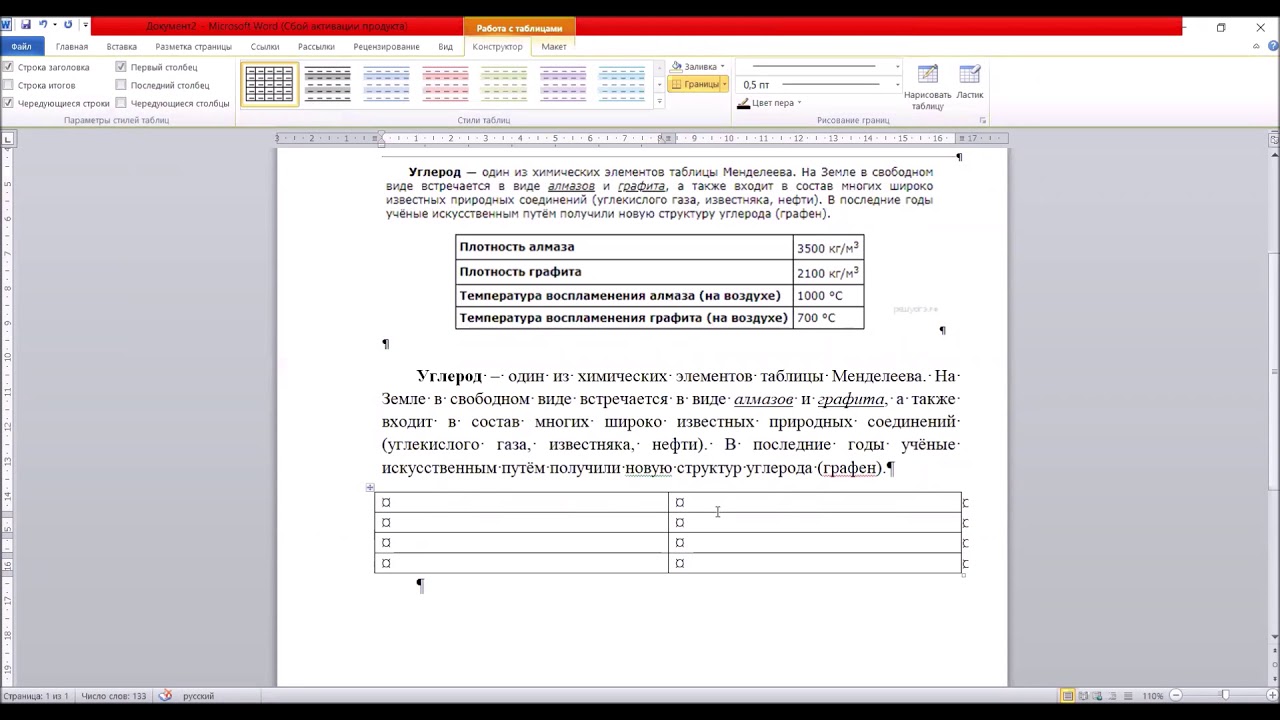Minimize the ribbon with the caret icon
The image size is (1280, 720).
coord(1257,46)
